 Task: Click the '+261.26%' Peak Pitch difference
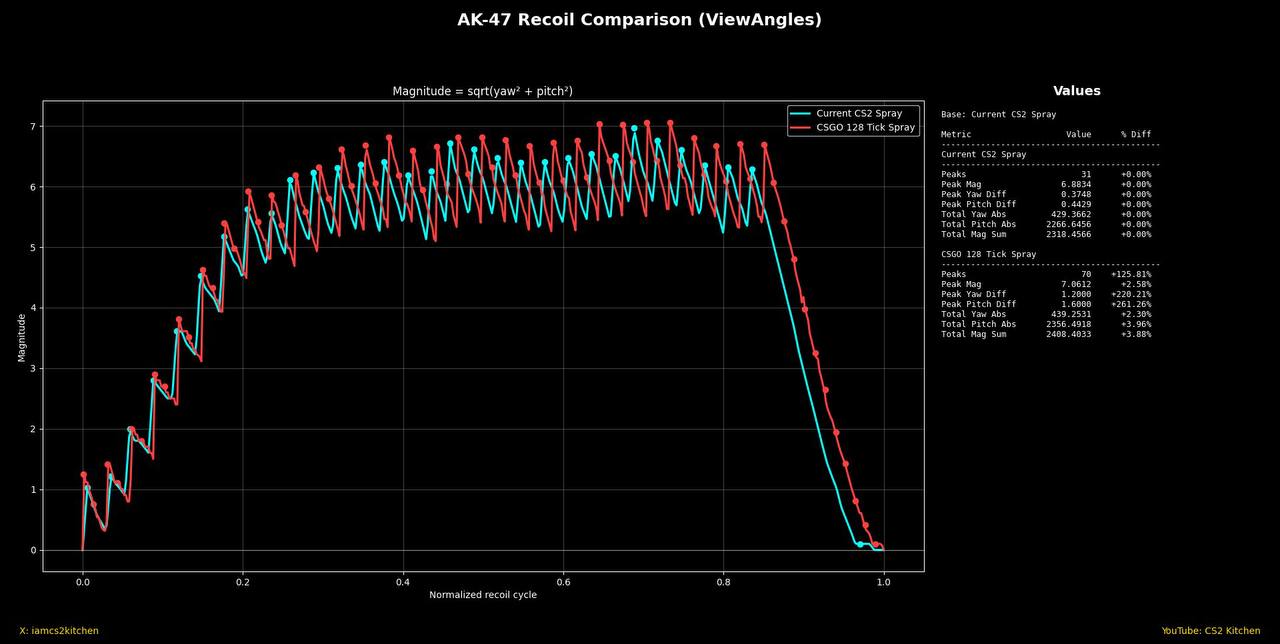(x=1131, y=304)
